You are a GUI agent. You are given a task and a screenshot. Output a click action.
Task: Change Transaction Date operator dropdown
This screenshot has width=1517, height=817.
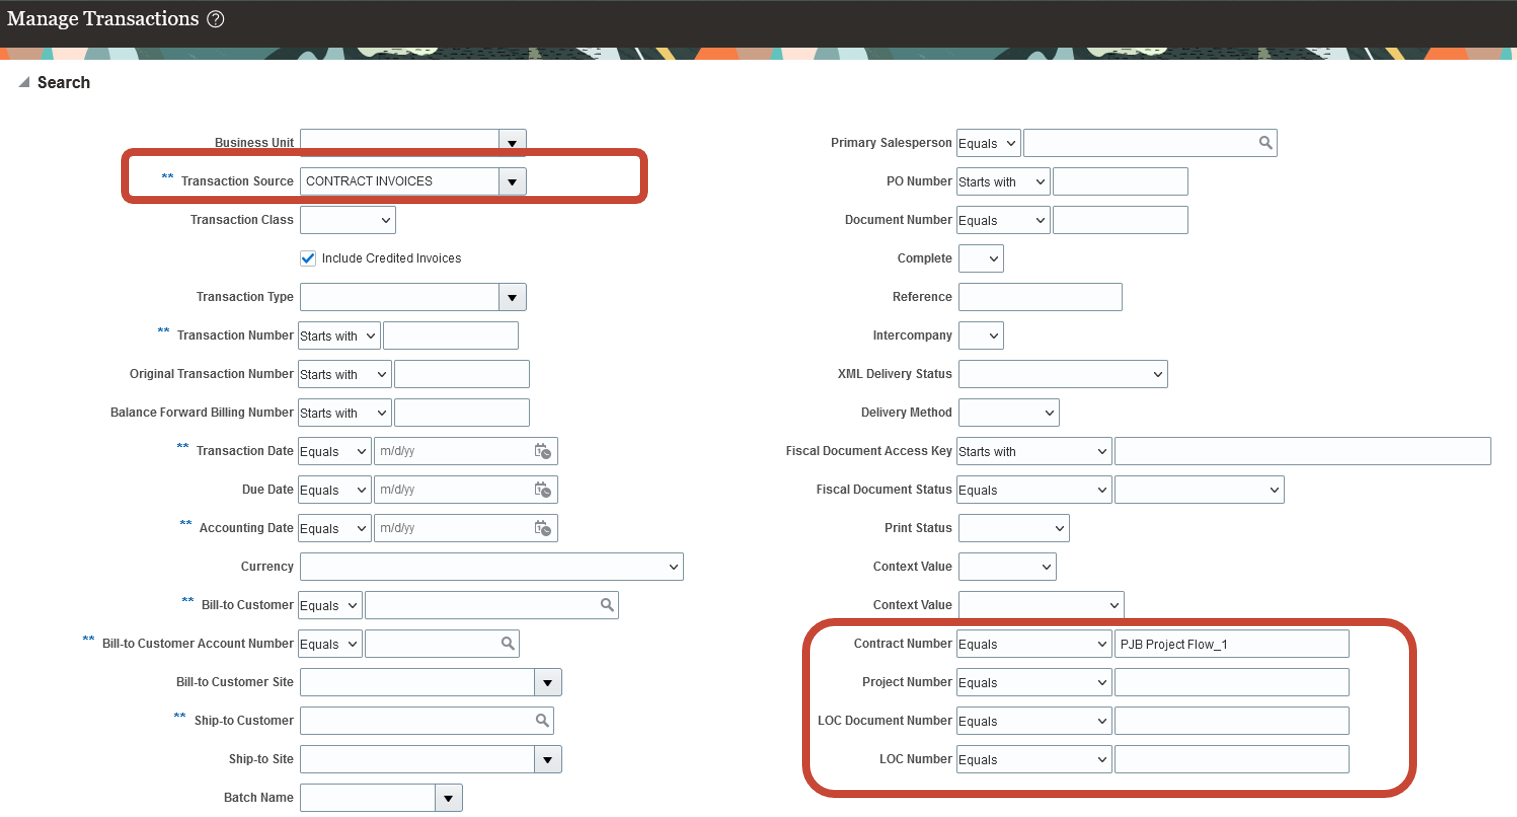pos(334,451)
